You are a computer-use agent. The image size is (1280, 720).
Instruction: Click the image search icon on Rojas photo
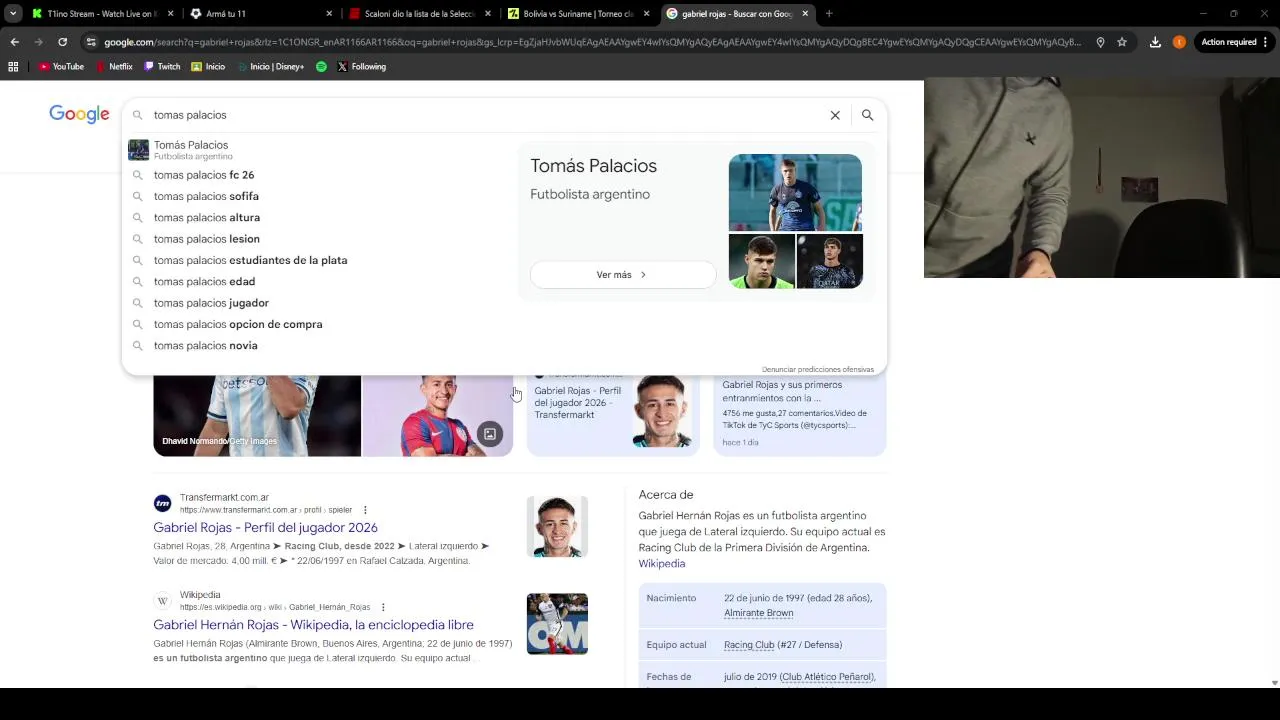click(490, 434)
